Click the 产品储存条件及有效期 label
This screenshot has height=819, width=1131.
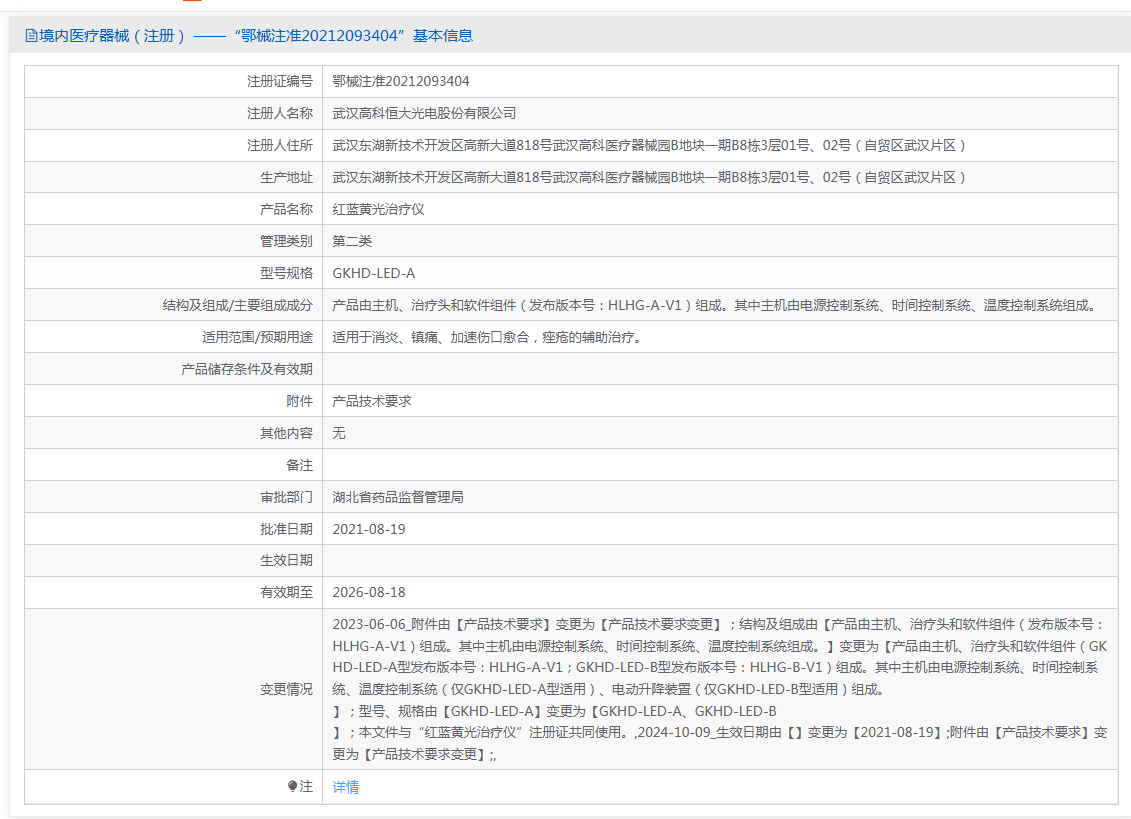pos(247,369)
